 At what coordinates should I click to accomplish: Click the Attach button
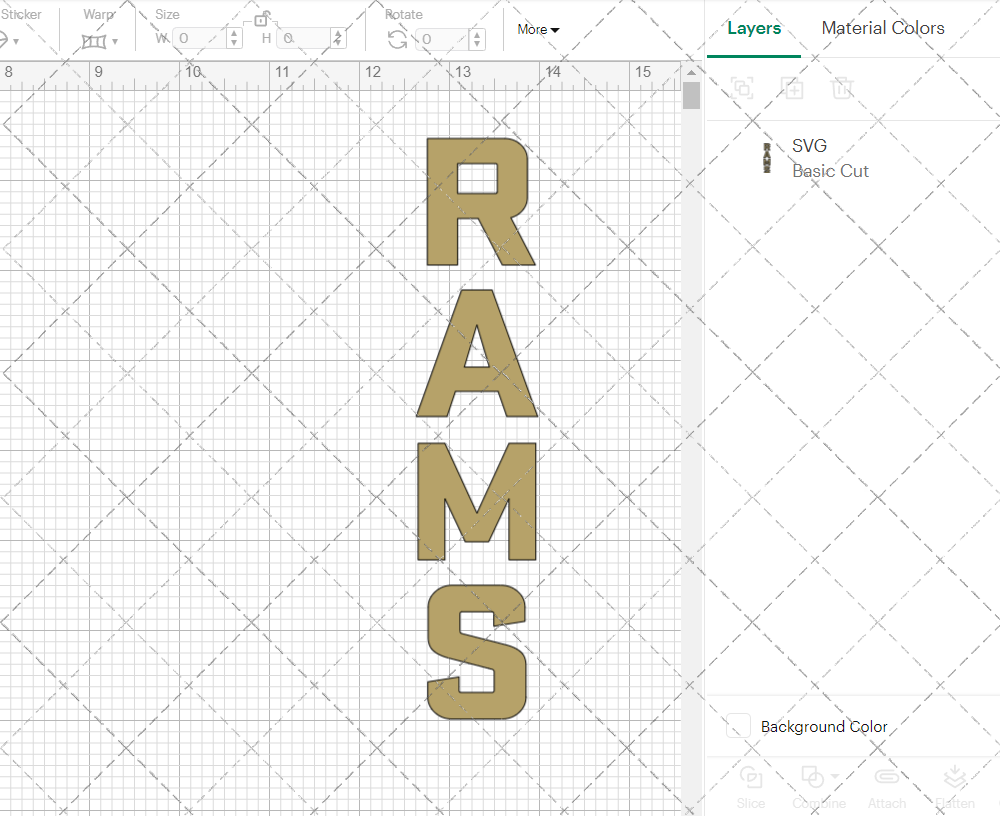(x=886, y=788)
